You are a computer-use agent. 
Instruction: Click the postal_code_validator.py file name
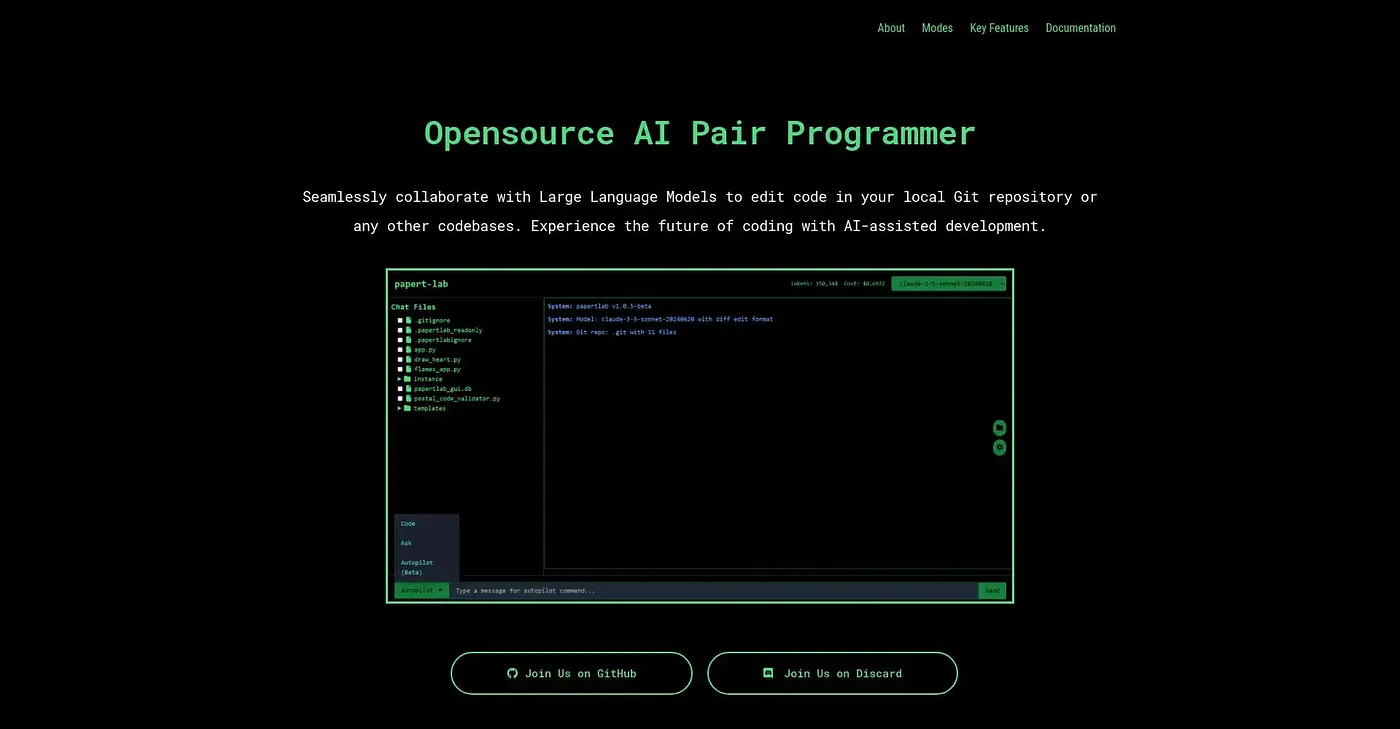(x=457, y=398)
